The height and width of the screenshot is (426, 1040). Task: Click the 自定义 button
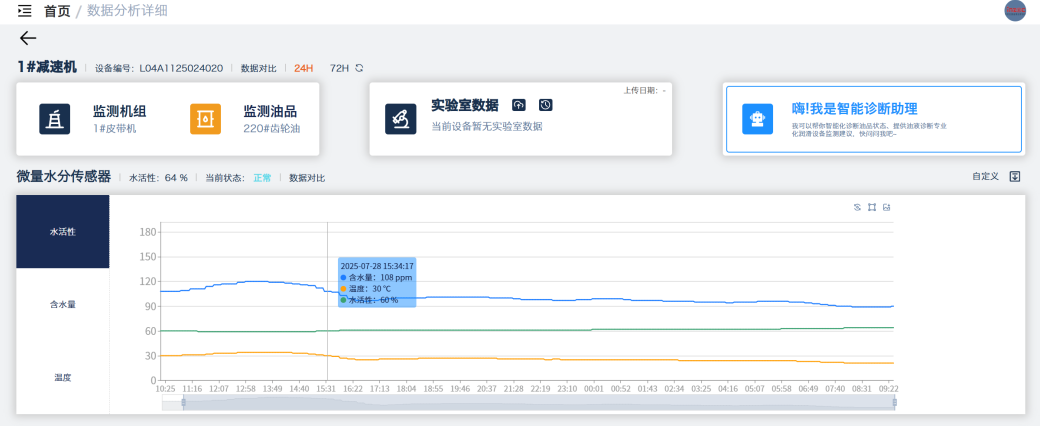[985, 177]
